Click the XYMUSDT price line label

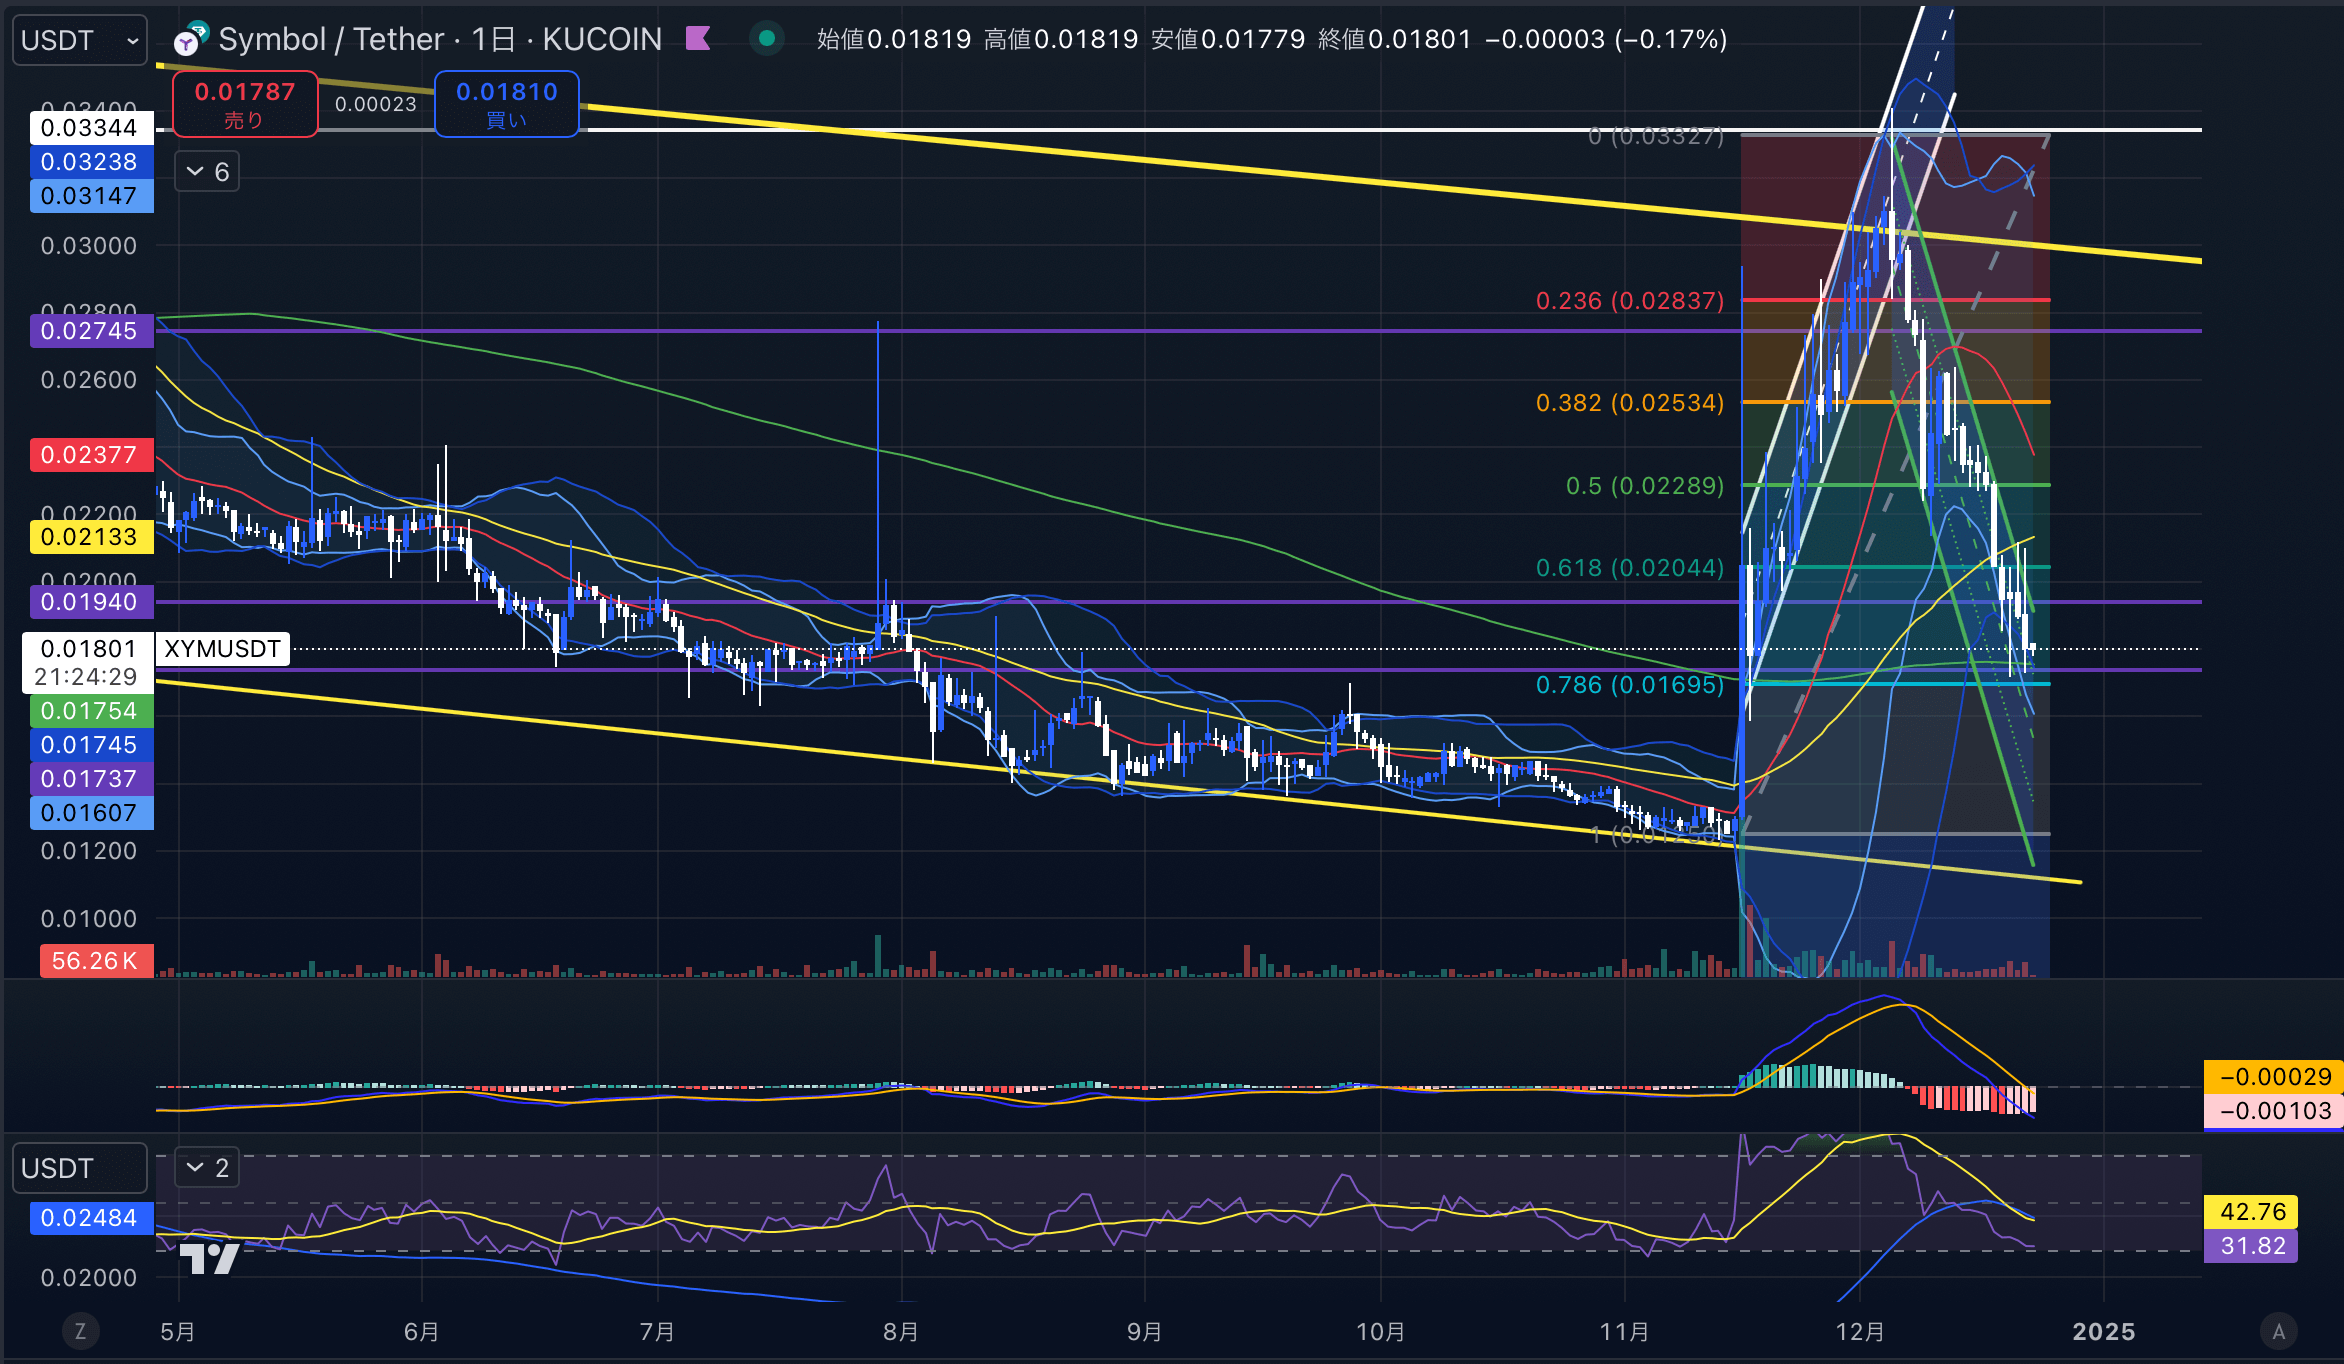coord(222,649)
